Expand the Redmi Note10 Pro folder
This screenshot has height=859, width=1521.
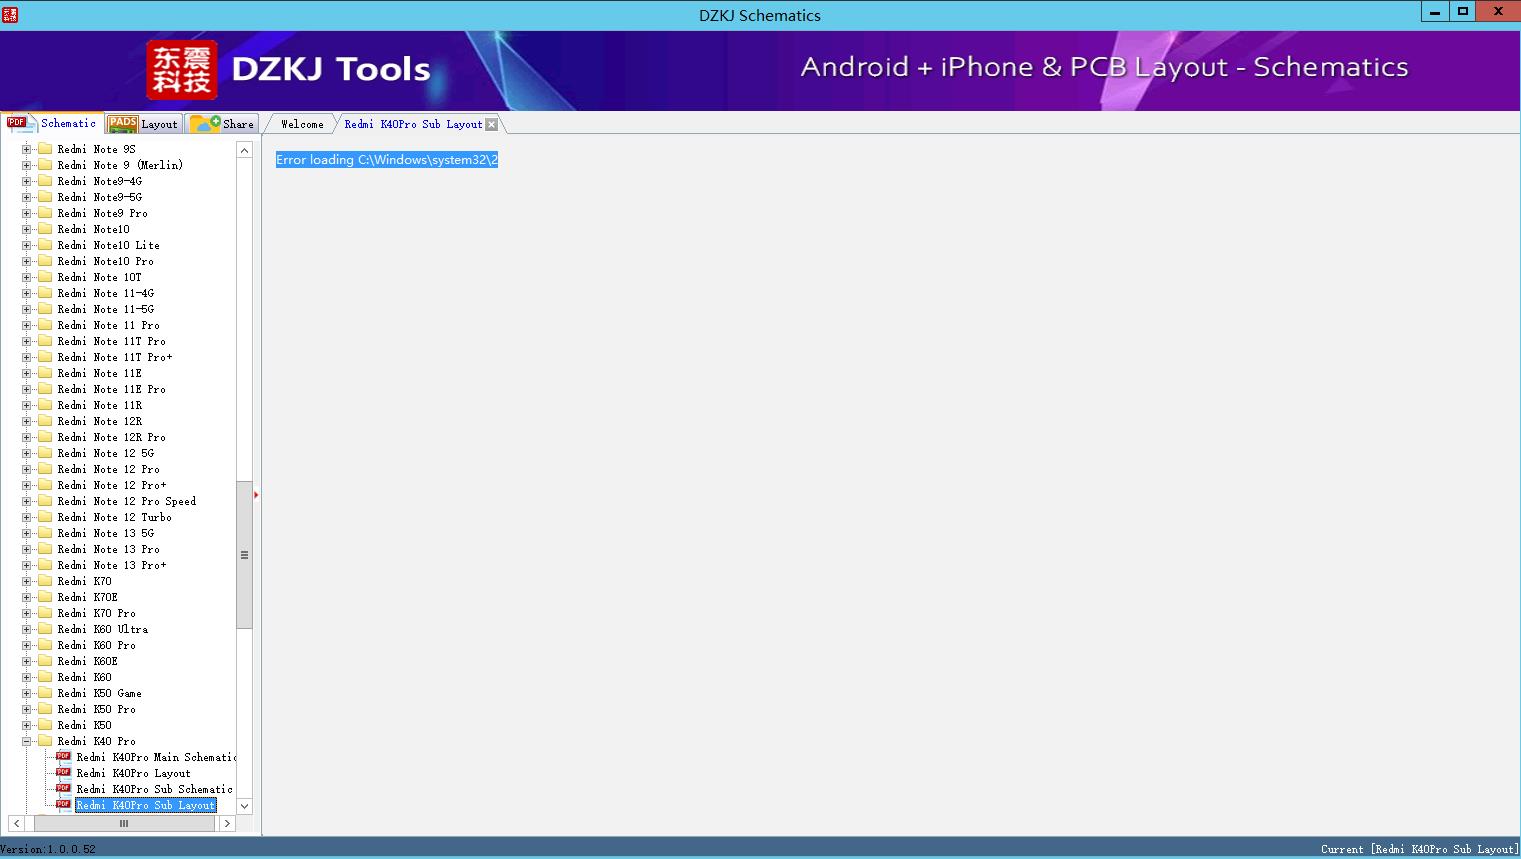click(27, 261)
